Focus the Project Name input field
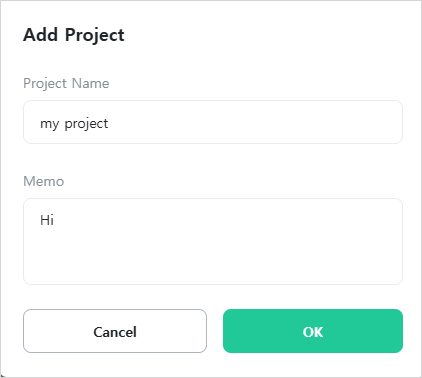The height and width of the screenshot is (378, 422). pos(213,122)
